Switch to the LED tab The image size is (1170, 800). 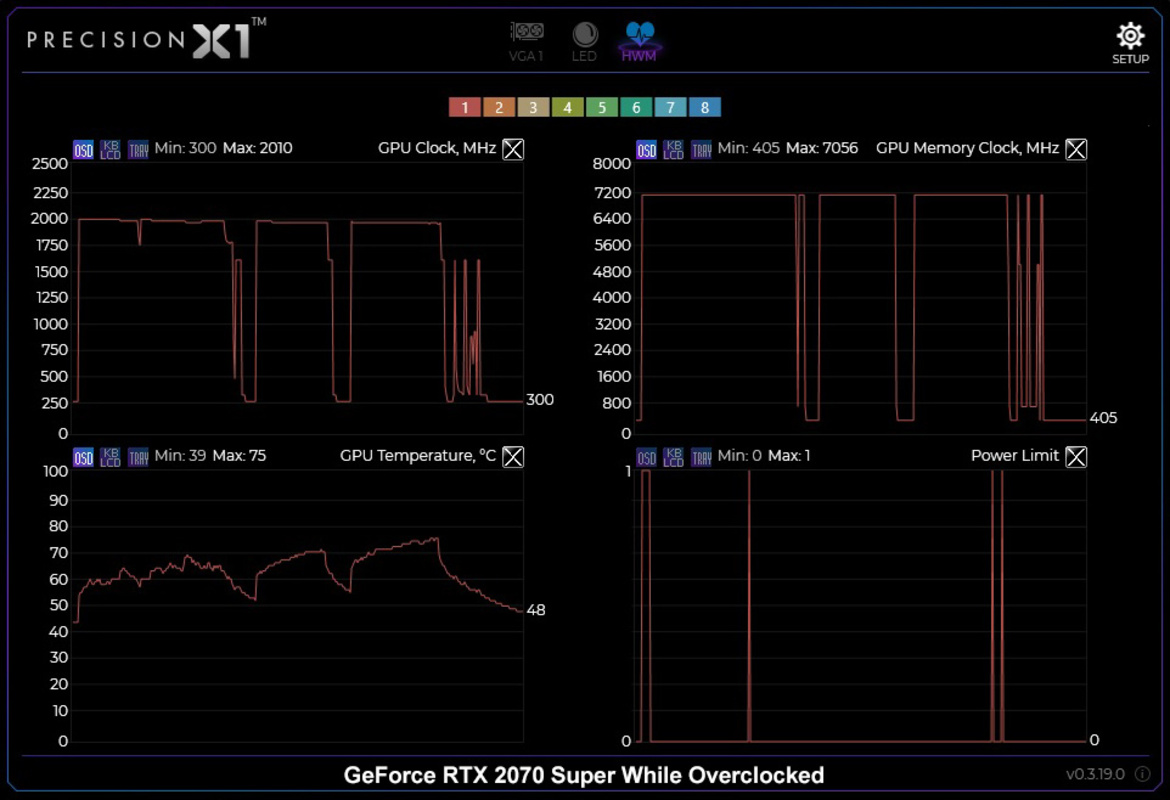[x=584, y=41]
